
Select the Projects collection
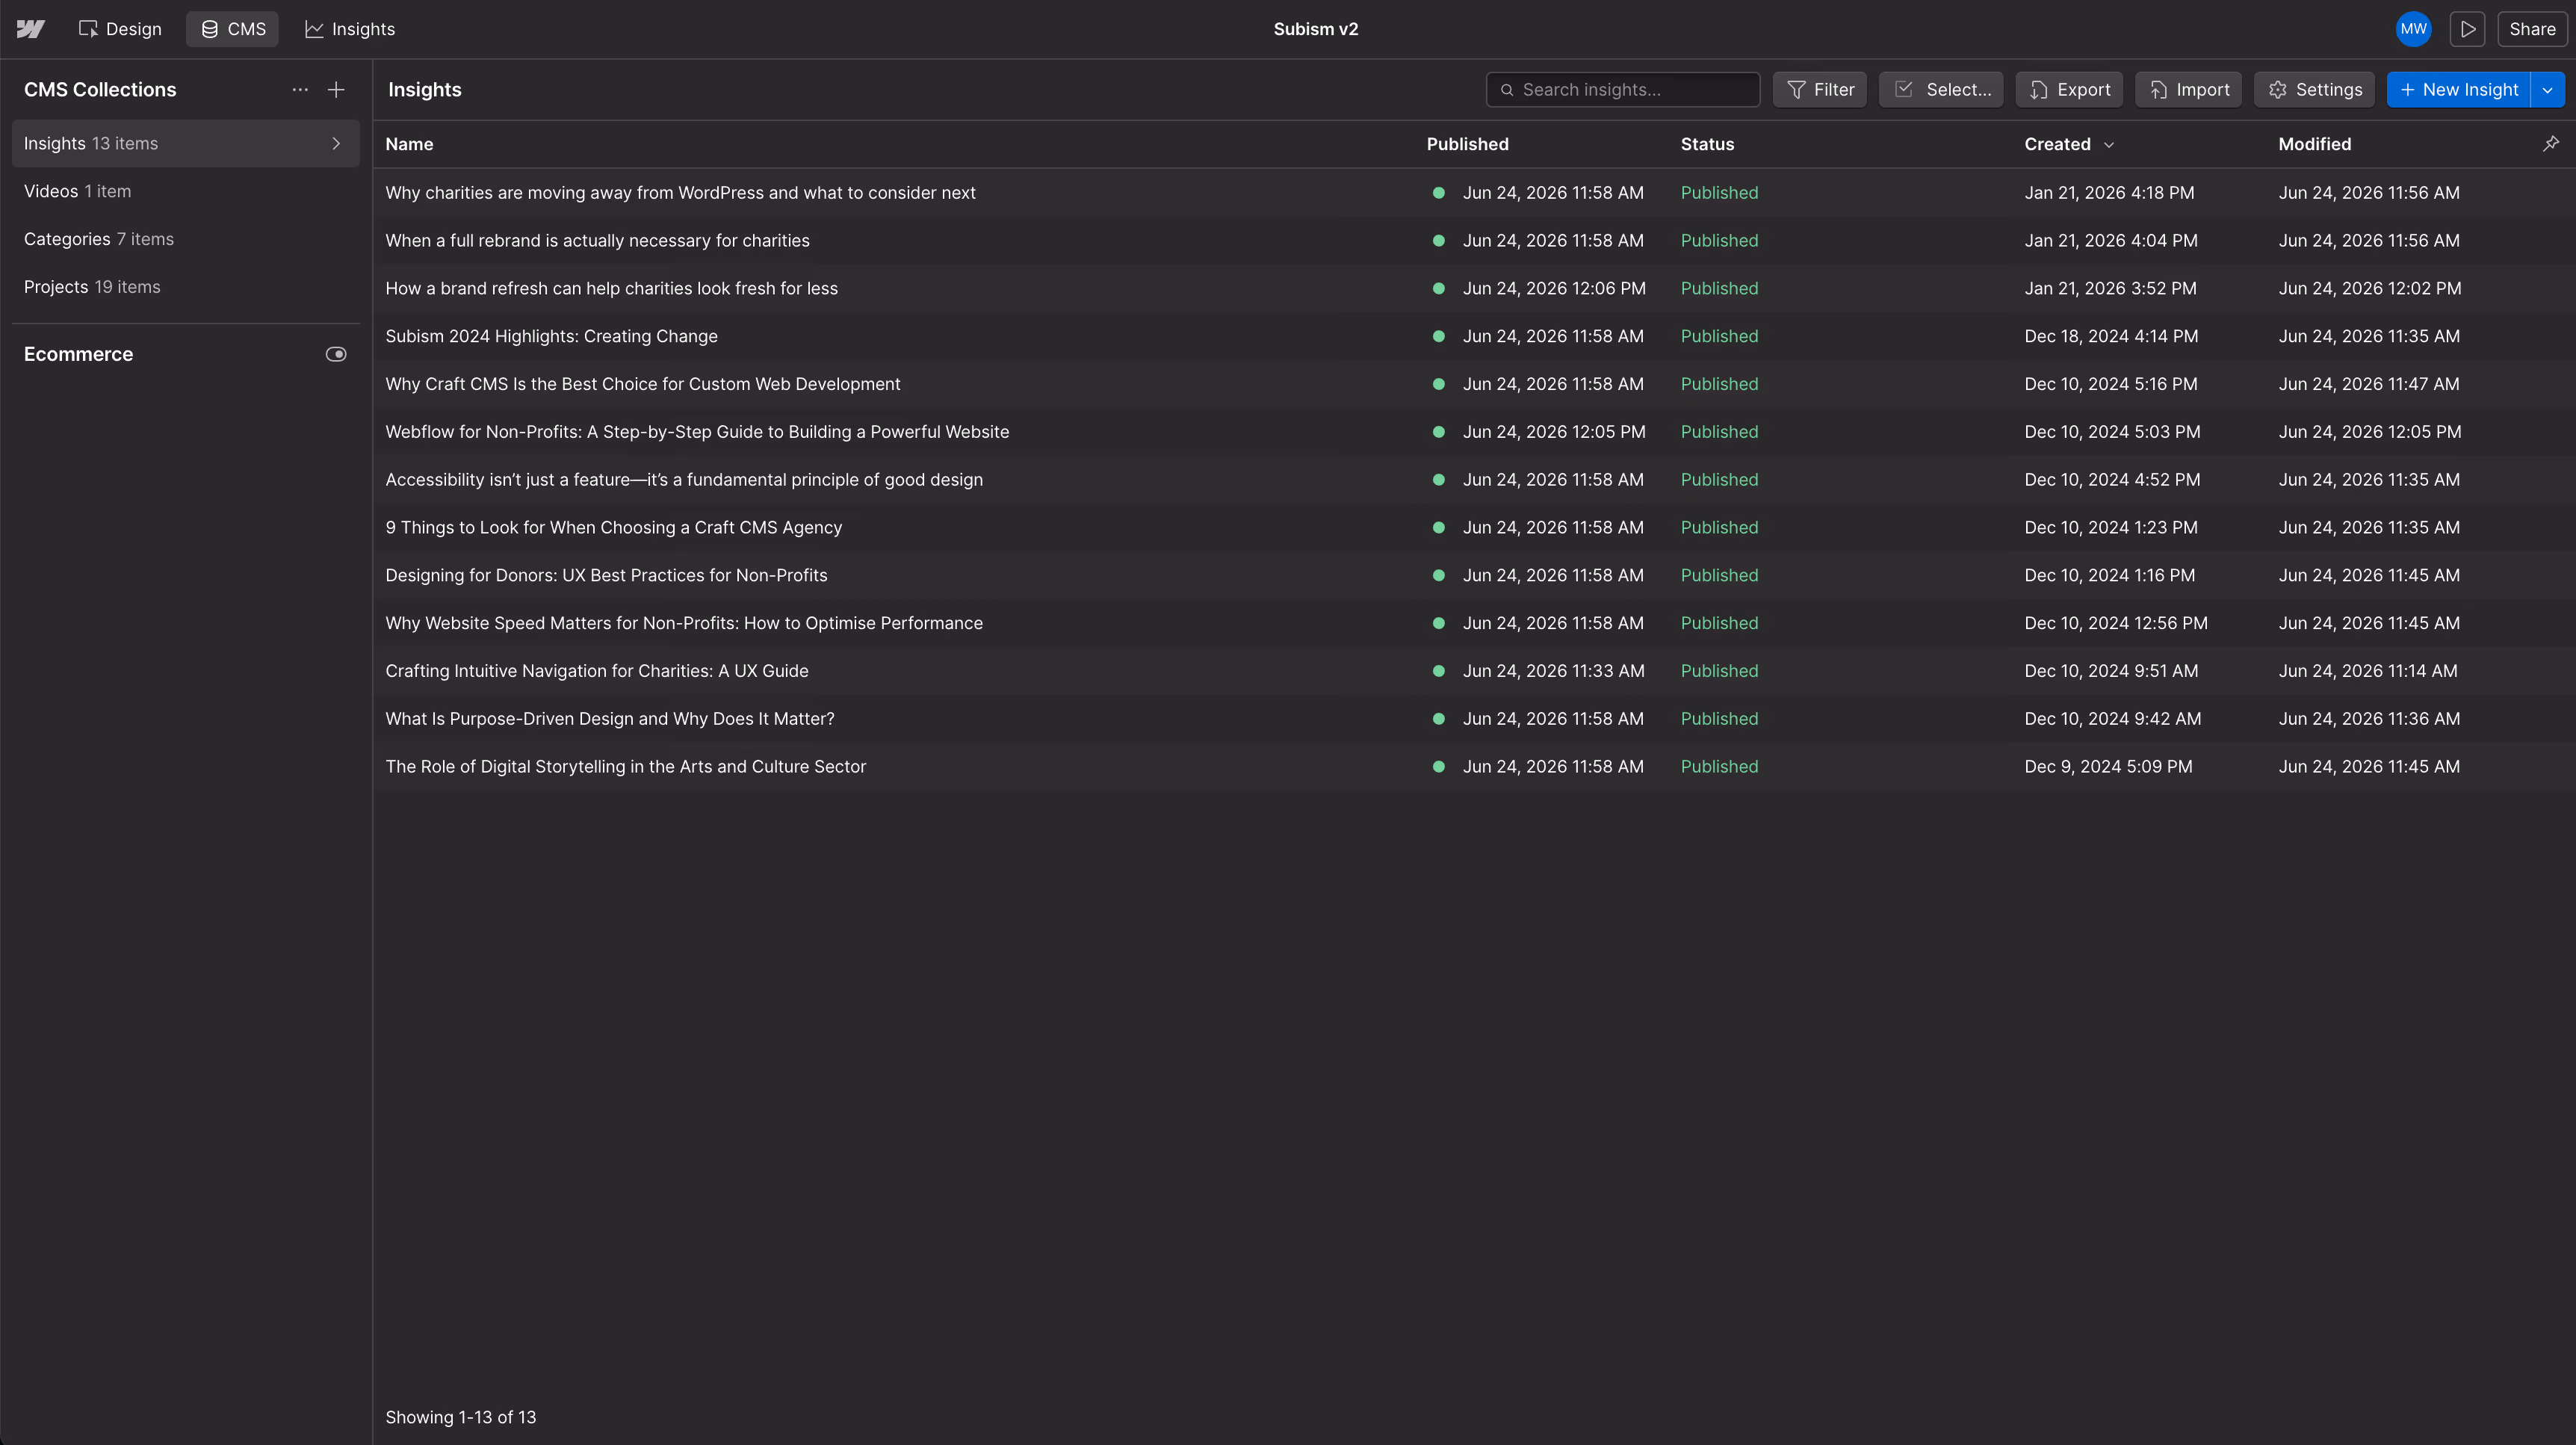(x=185, y=287)
